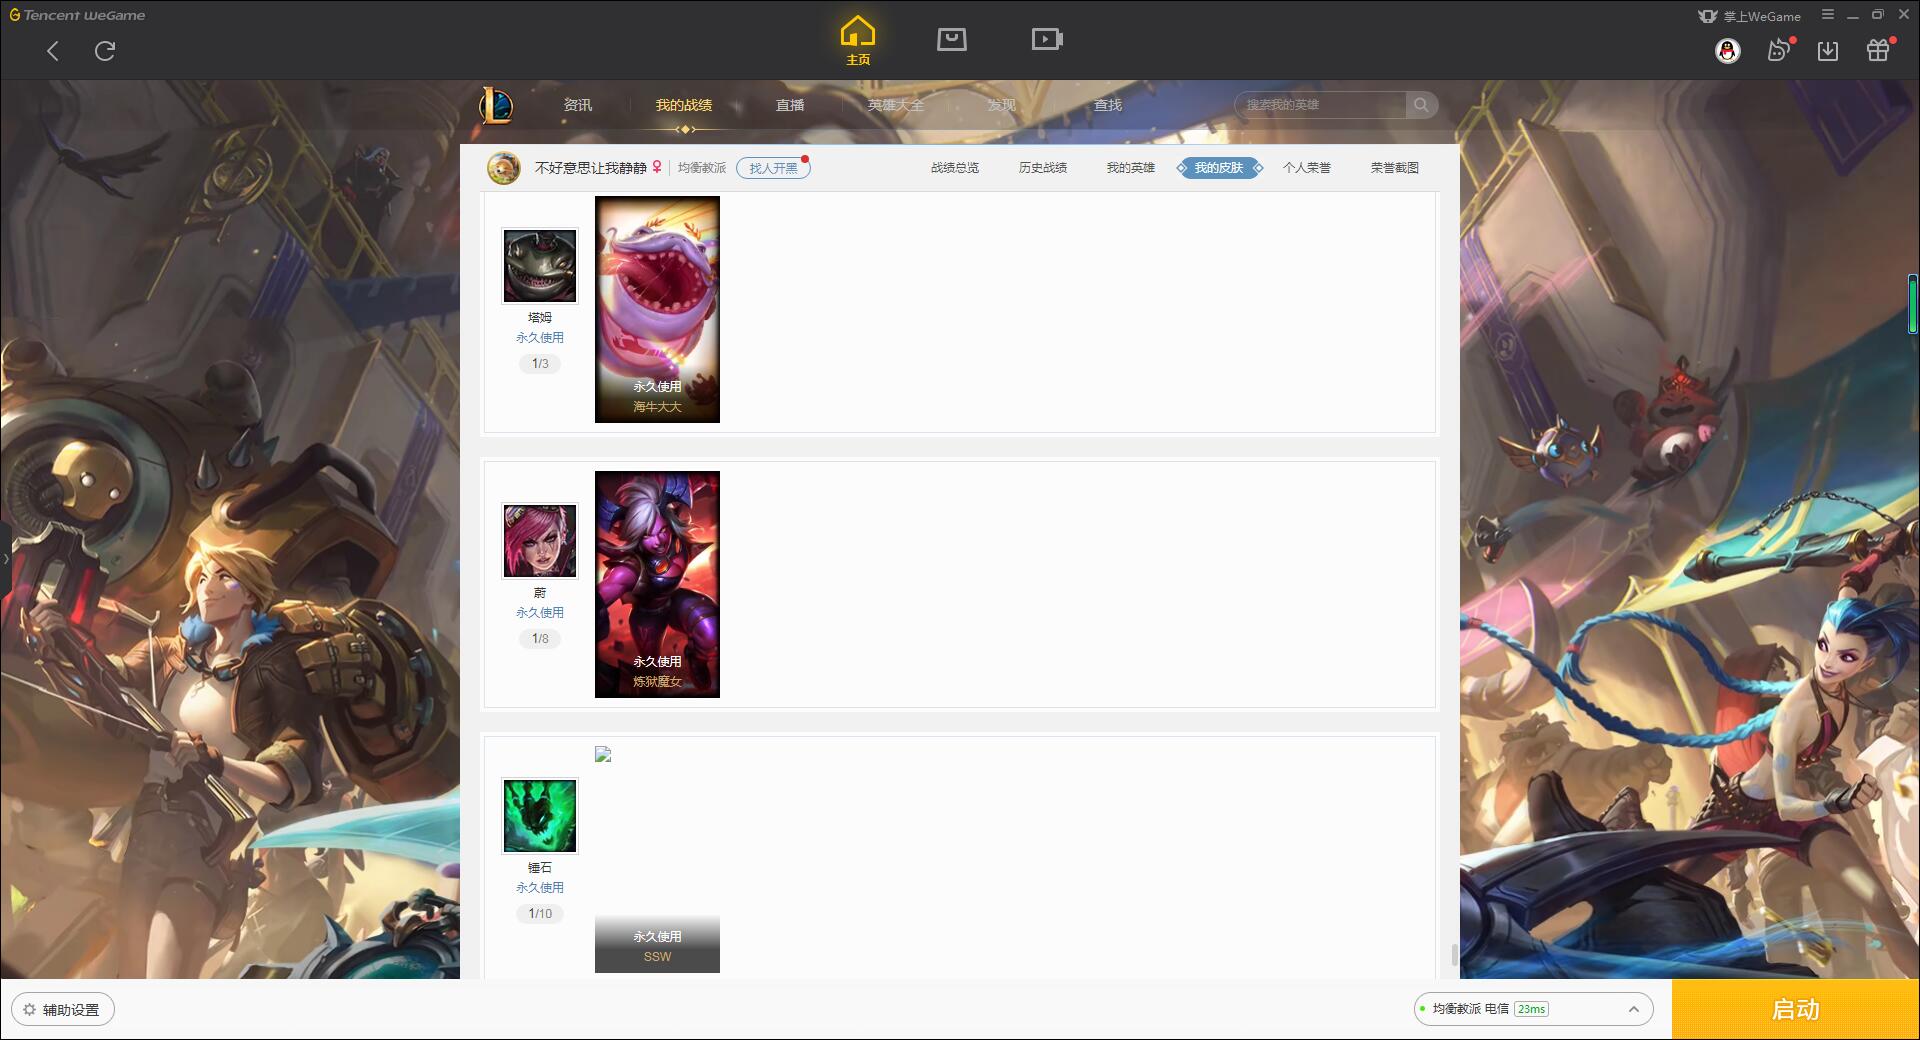Open the QQ penguin account icon
This screenshot has height=1040, width=1920.
click(x=1728, y=51)
